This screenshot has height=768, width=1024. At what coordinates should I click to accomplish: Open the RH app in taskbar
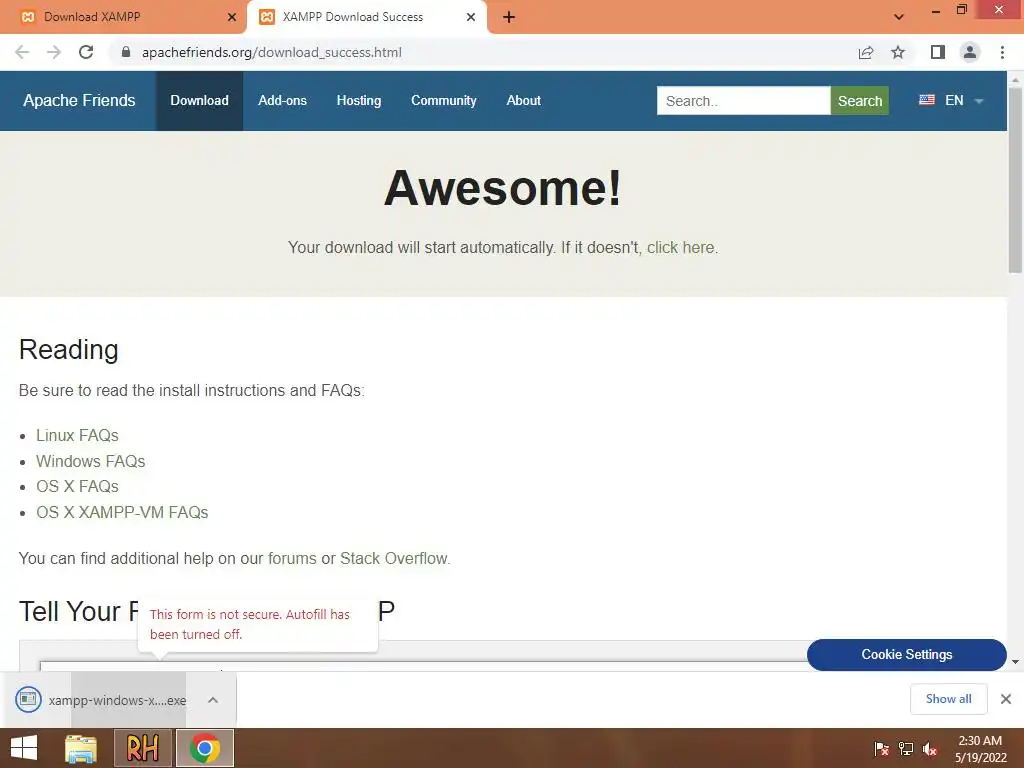point(142,748)
